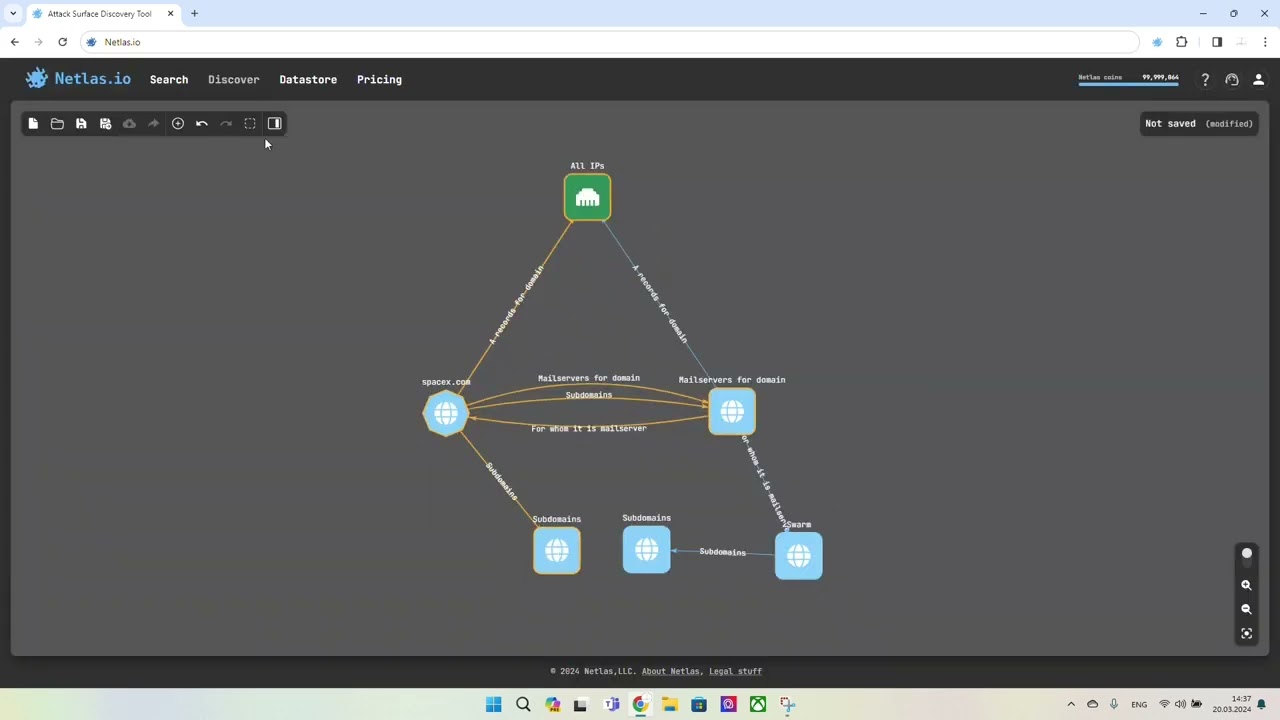Open the support headset icon

(x=1232, y=80)
